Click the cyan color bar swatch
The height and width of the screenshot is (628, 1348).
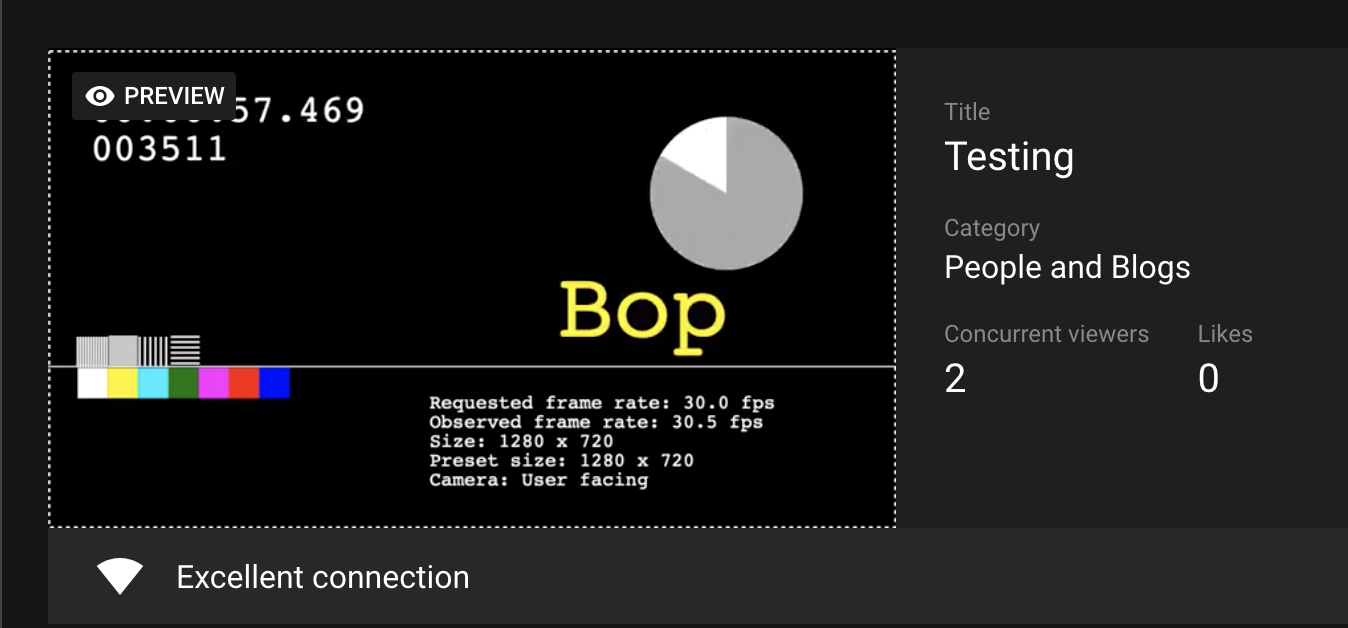coord(153,383)
